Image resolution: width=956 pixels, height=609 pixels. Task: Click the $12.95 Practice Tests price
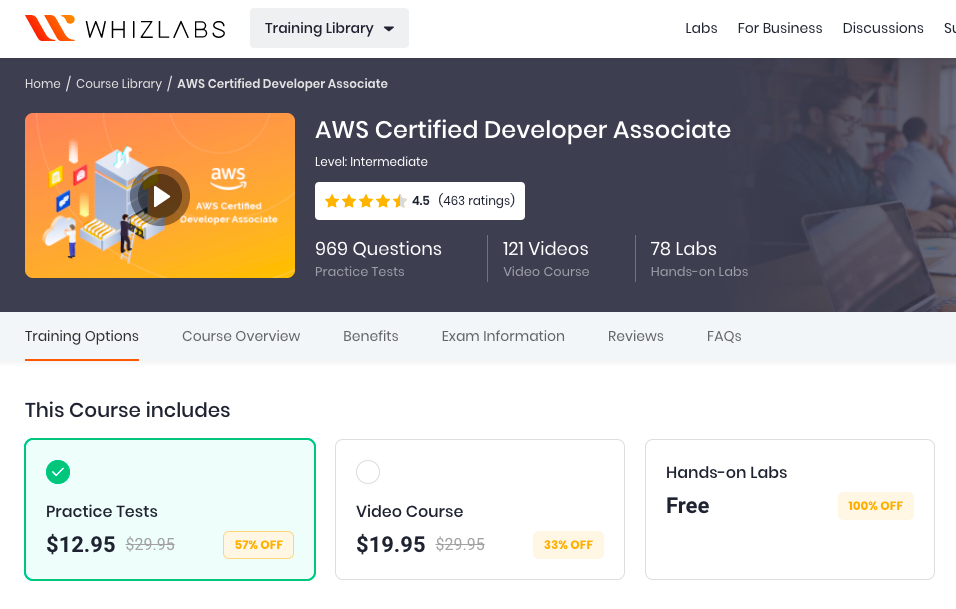coord(80,544)
